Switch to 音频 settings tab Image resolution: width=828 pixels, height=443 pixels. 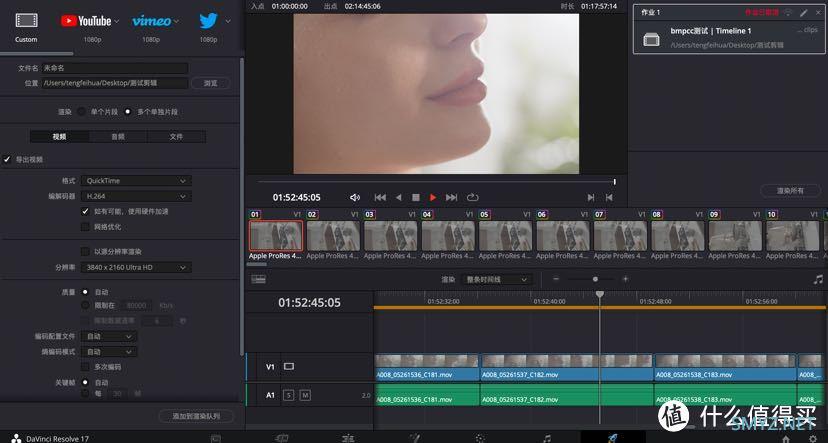(x=118, y=137)
